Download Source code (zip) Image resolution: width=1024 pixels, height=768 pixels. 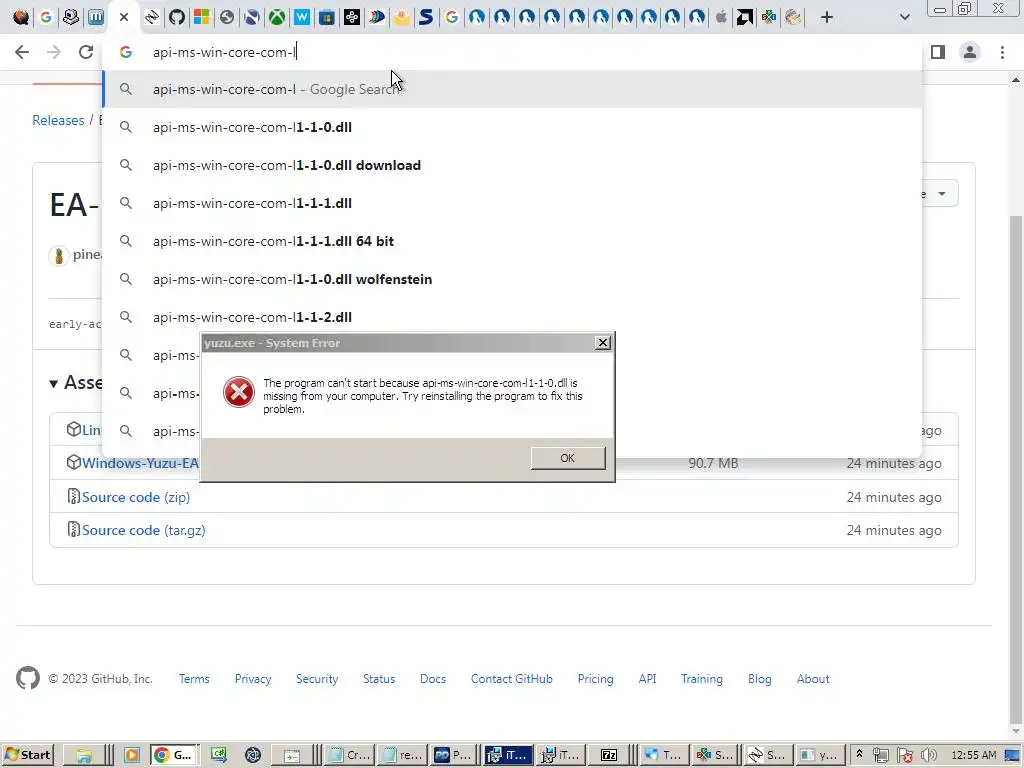click(136, 497)
